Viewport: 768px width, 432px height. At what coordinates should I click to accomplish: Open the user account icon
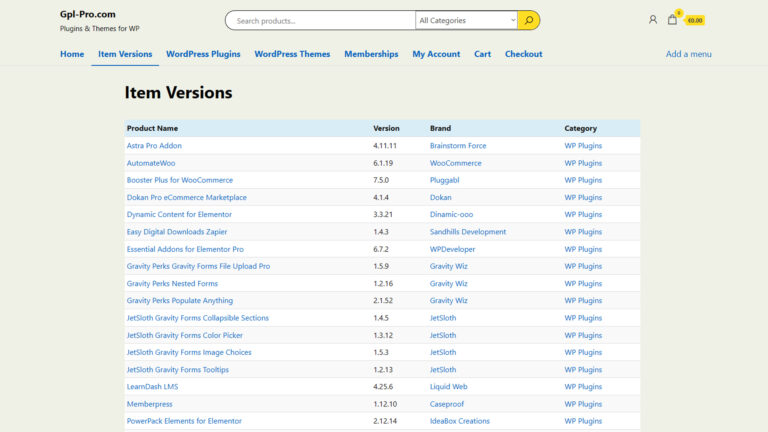[653, 19]
